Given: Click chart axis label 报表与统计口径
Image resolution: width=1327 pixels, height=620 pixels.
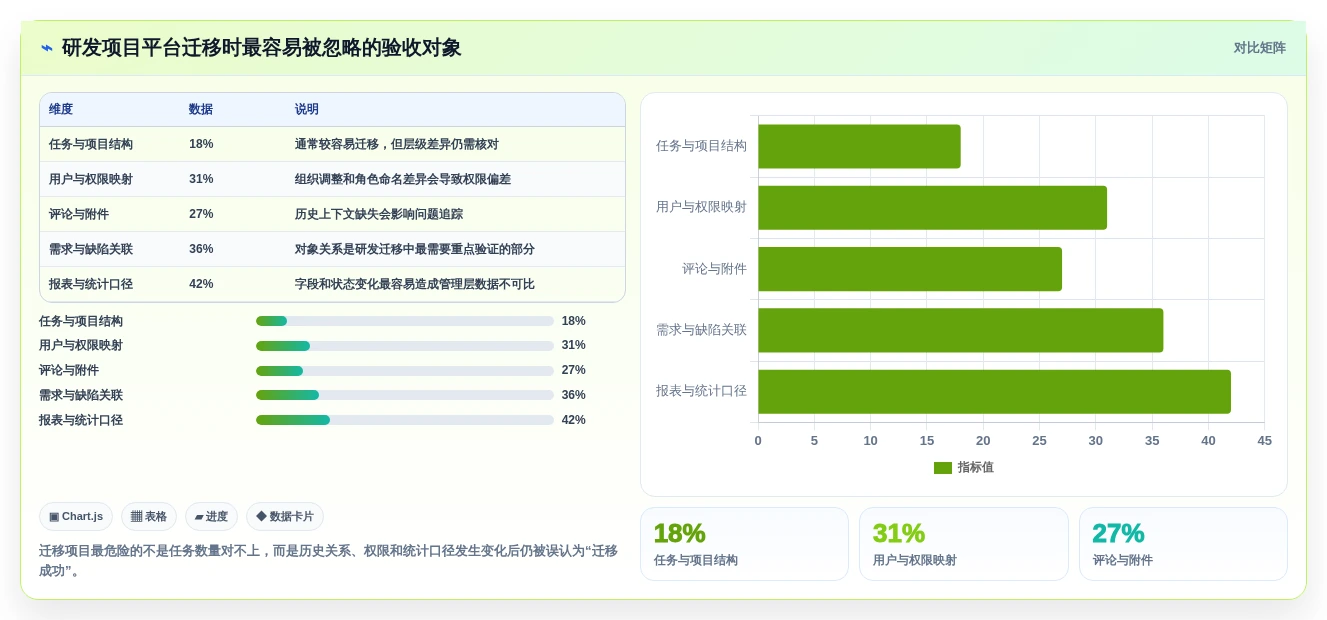Looking at the screenshot, I should coord(701,391).
